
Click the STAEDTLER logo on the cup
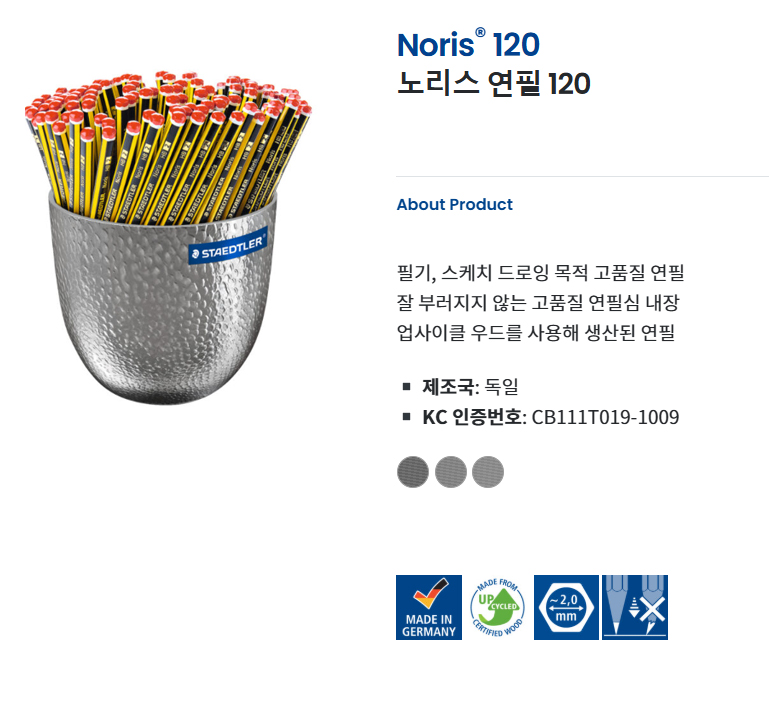pos(228,246)
